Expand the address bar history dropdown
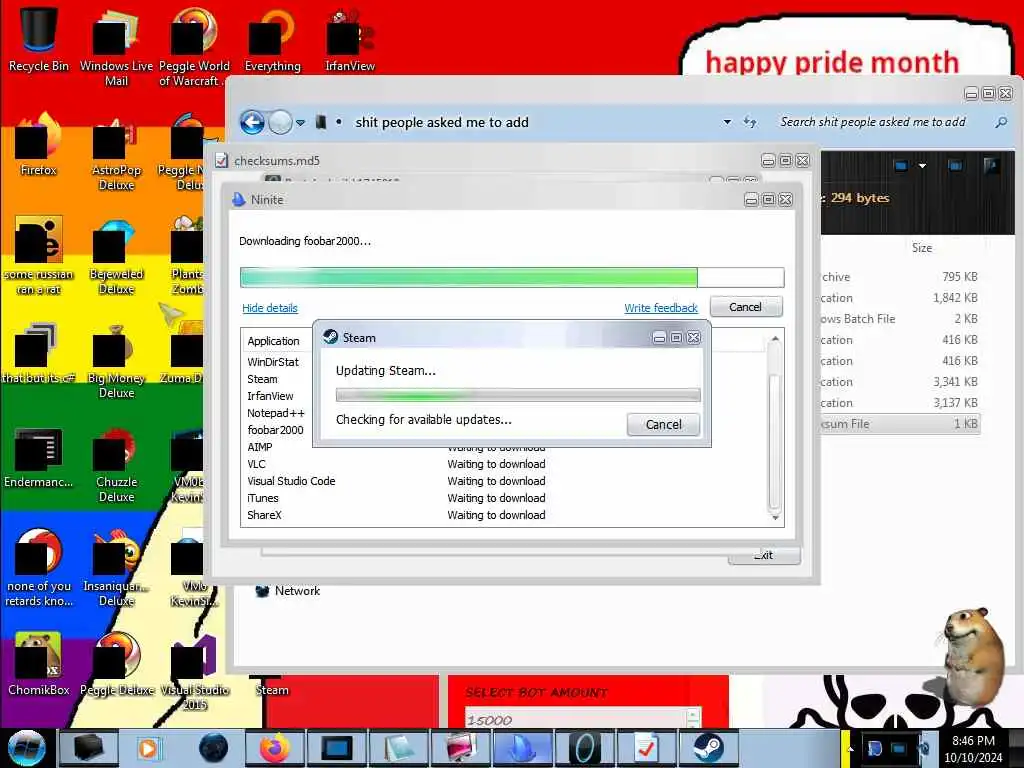Viewport: 1024px width, 768px height. pos(727,122)
